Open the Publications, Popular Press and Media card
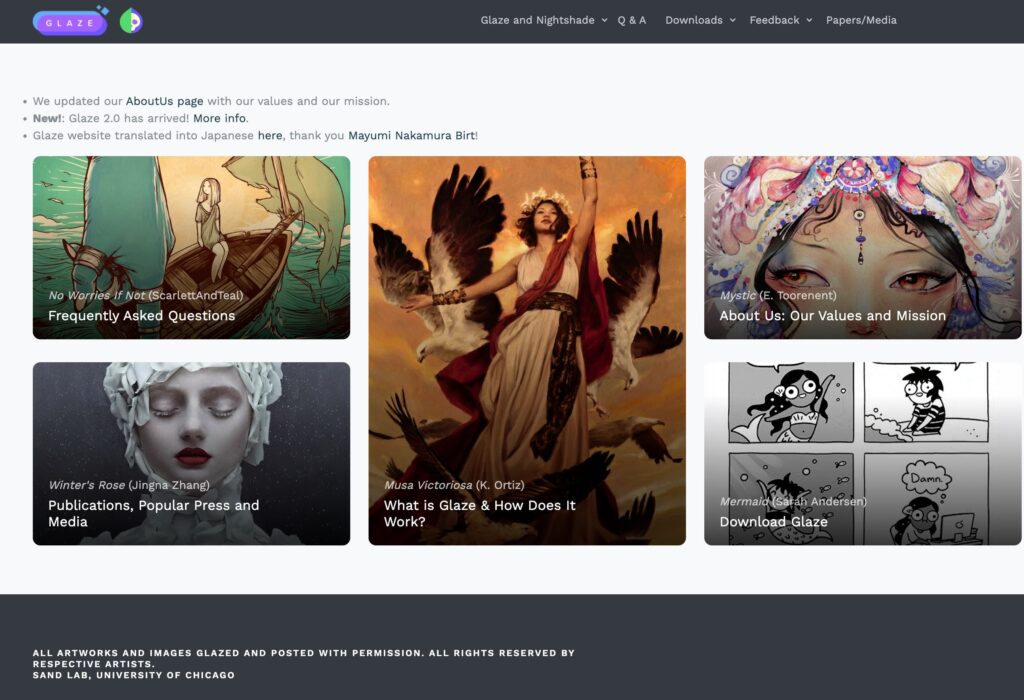Viewport: 1024px width, 700px height. coord(191,454)
